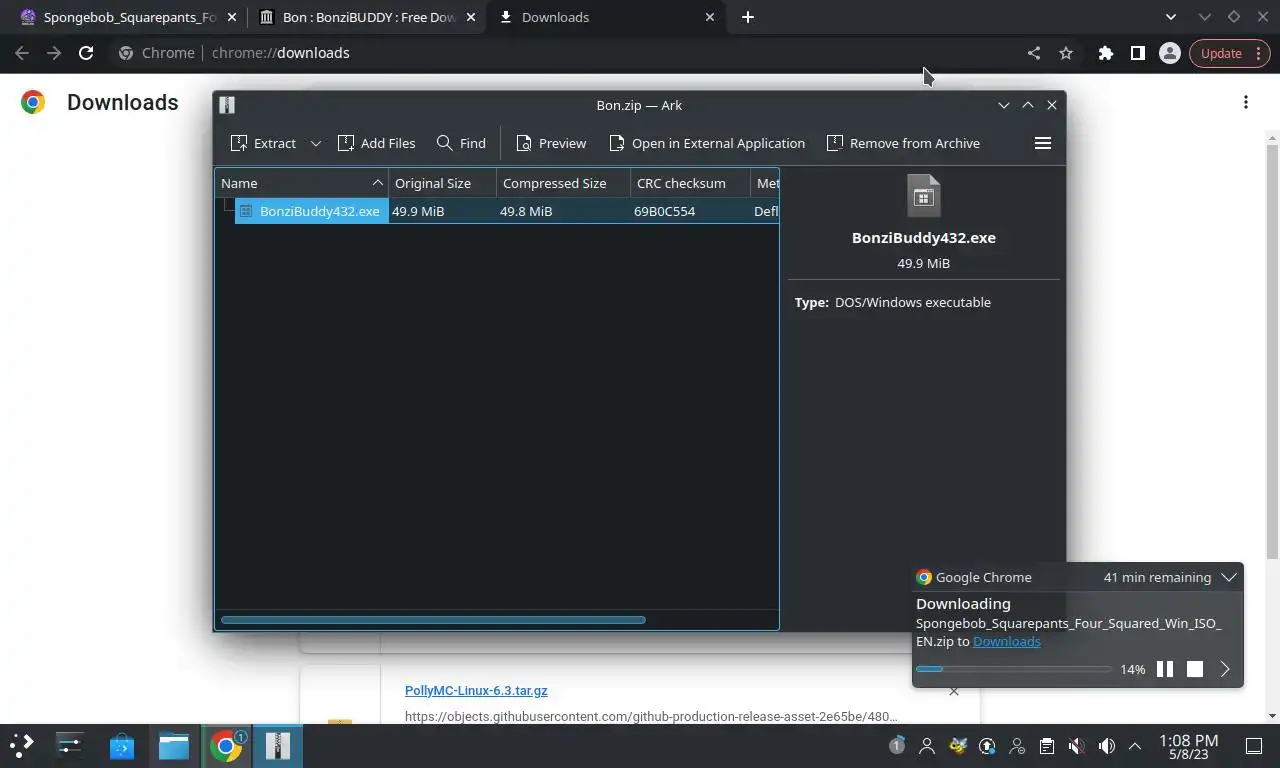
Task: Click the Extract button in Ark
Action: 263,143
